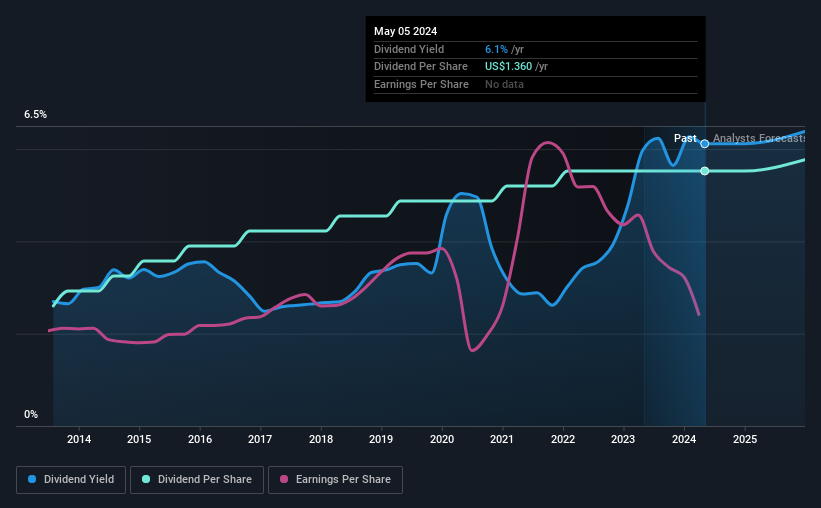The image size is (821, 508).
Task: Click the Analysts Forecasts label
Action: (x=759, y=138)
